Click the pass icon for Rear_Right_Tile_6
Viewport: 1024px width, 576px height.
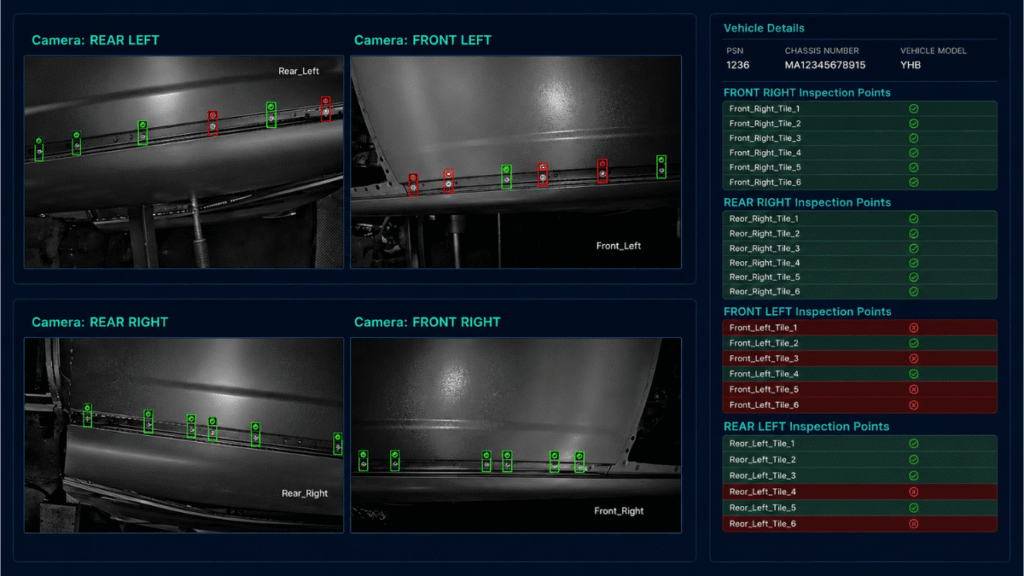click(914, 292)
